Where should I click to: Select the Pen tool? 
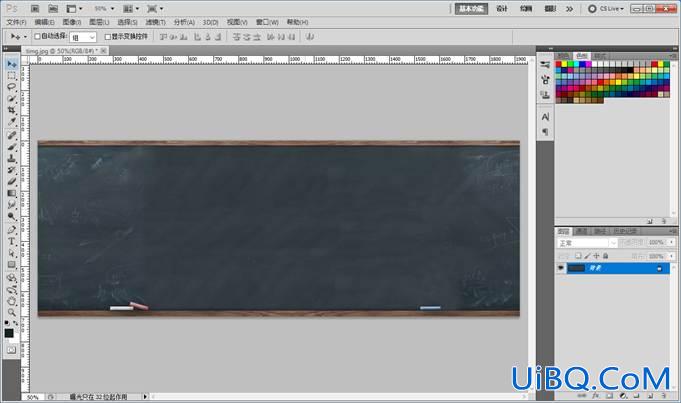(12, 230)
